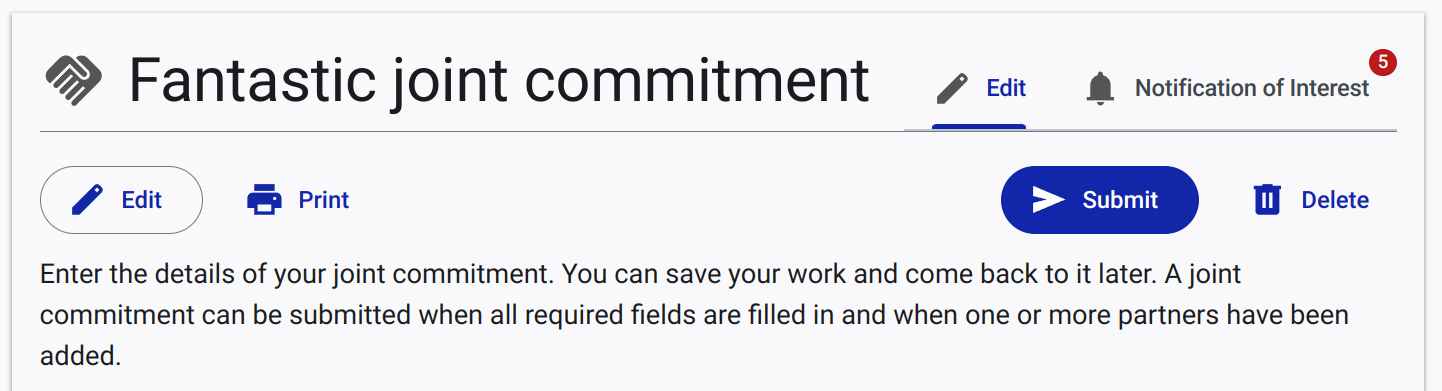Open the Notification of Interest tab
This screenshot has width=1442, height=391.
[x=1252, y=88]
